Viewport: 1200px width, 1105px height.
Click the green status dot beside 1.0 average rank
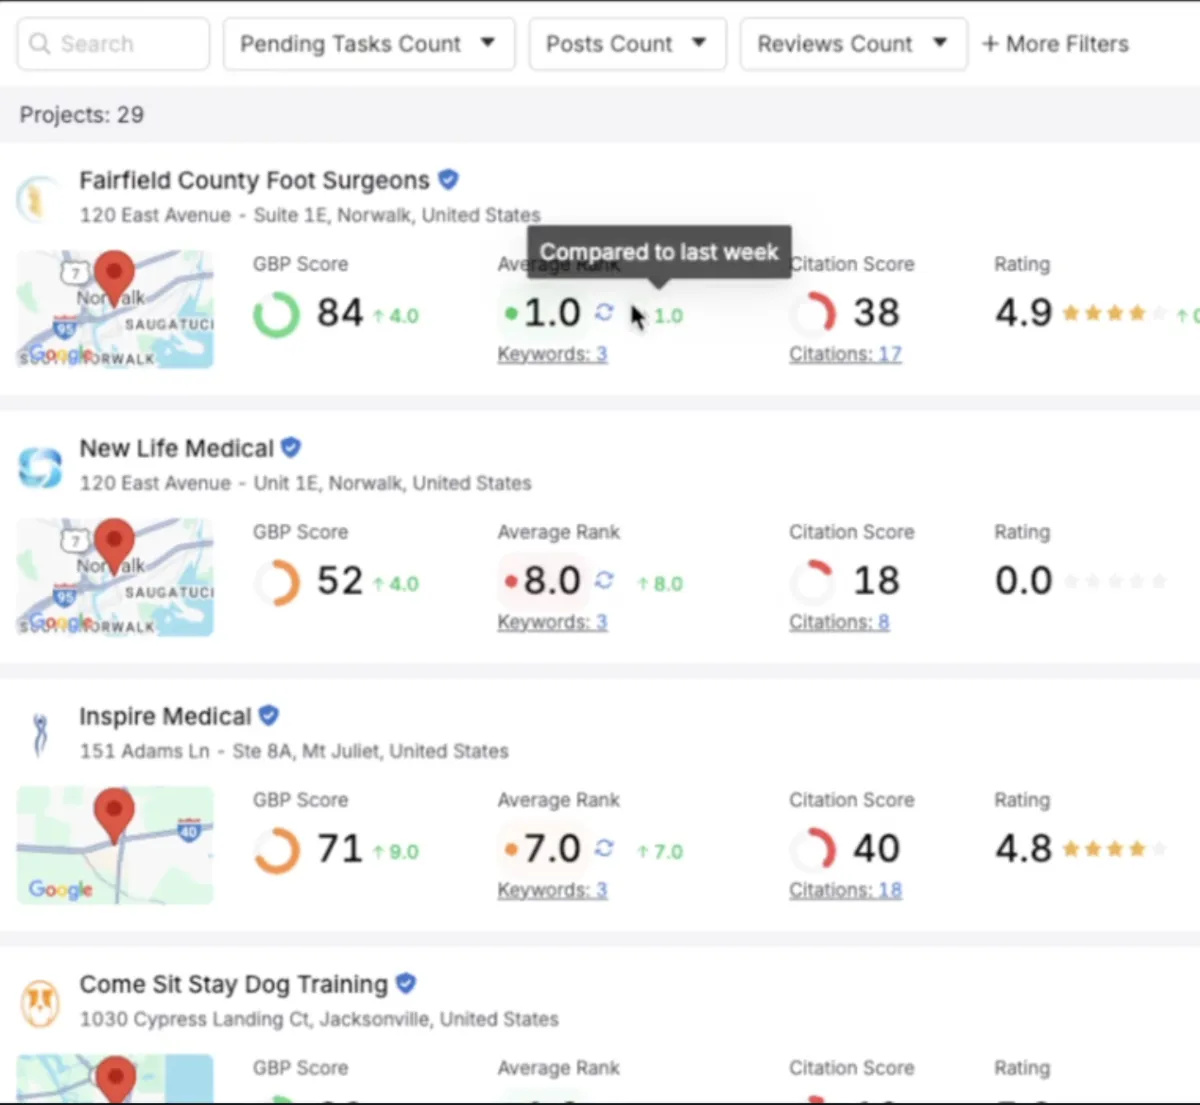pyautogui.click(x=511, y=314)
